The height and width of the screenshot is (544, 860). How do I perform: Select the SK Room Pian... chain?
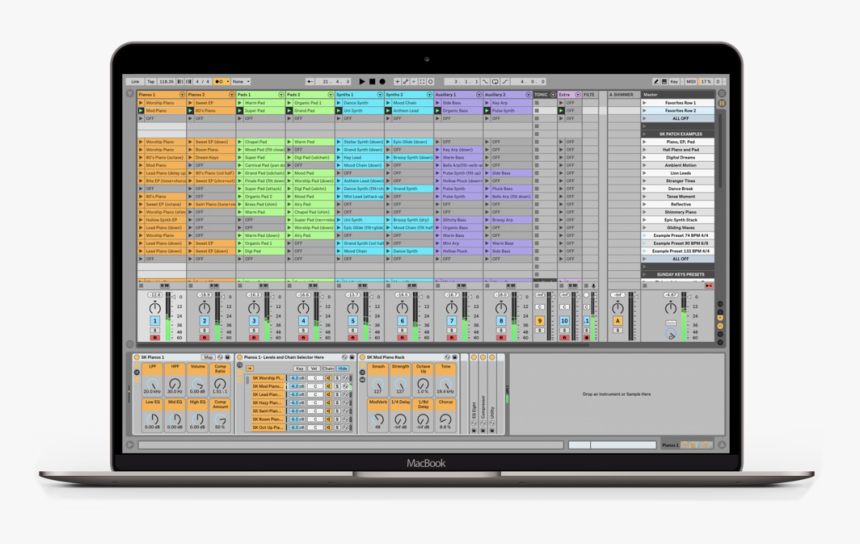pyautogui.click(x=268, y=419)
